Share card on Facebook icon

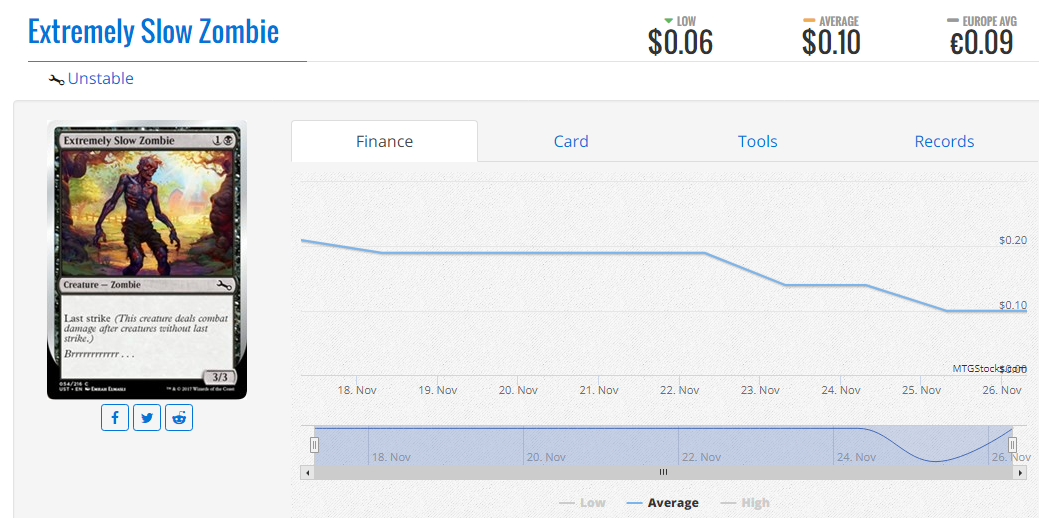[x=115, y=417]
